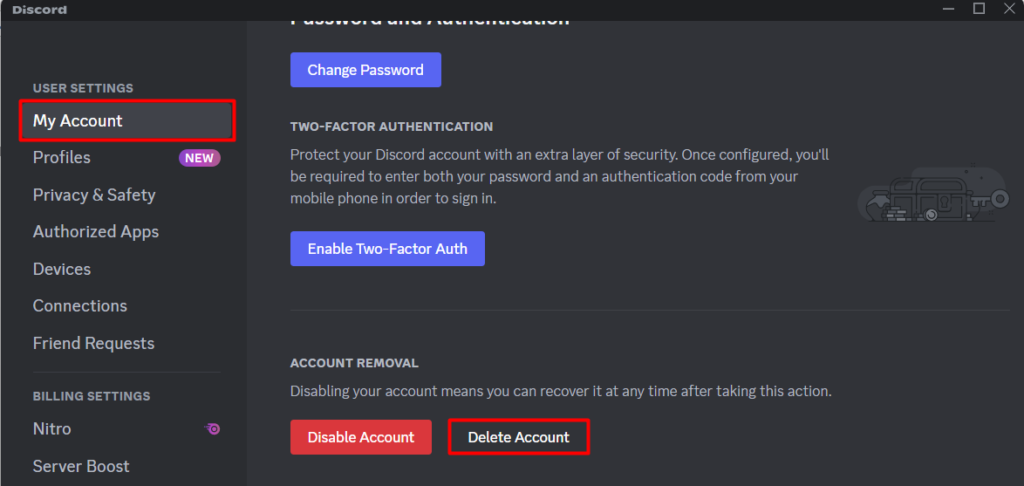Click the NEW badge beside Profiles
Screen dimensions: 1024x486
click(199, 158)
